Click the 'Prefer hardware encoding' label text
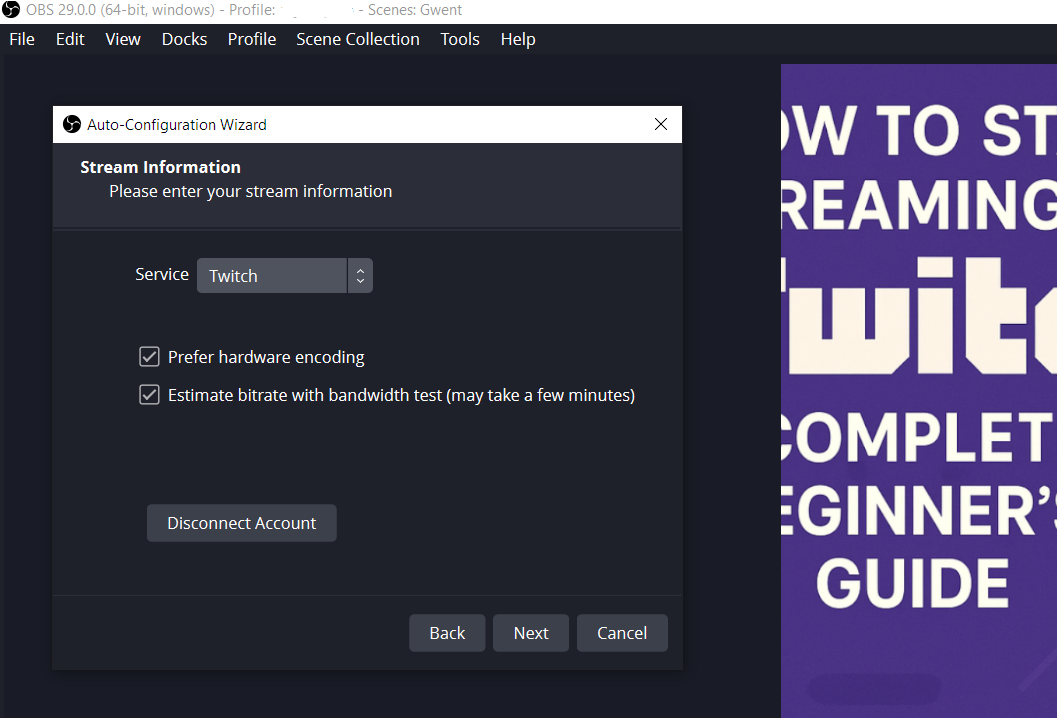 coord(266,357)
